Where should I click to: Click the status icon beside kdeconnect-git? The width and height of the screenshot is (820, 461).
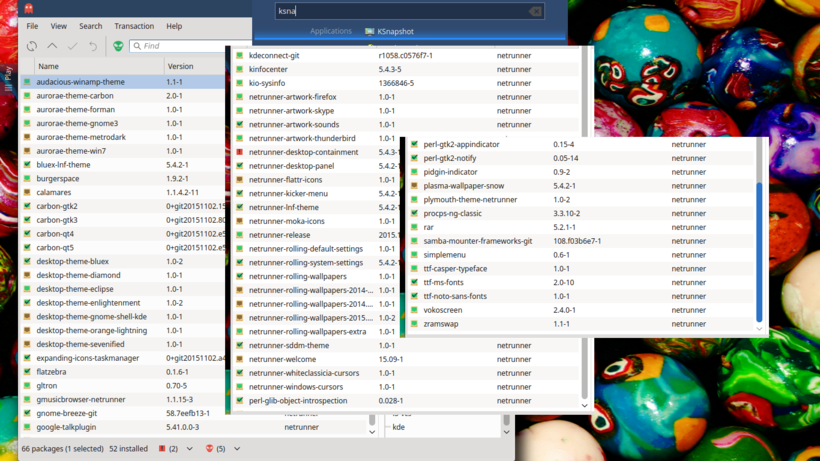click(240, 55)
